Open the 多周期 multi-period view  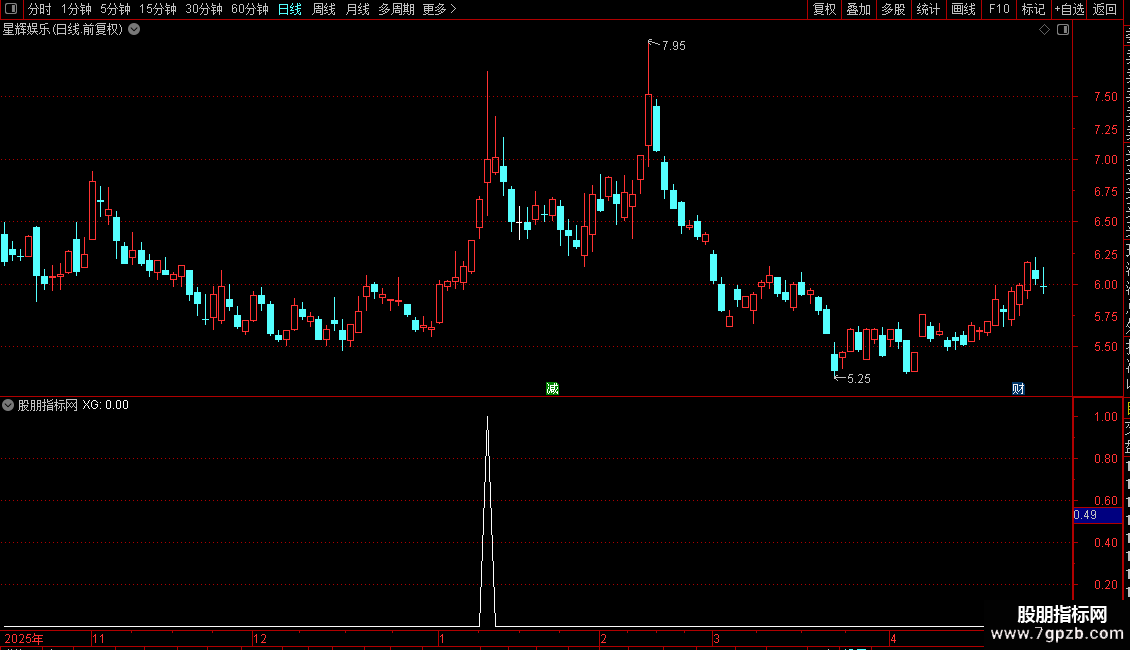pyautogui.click(x=396, y=9)
